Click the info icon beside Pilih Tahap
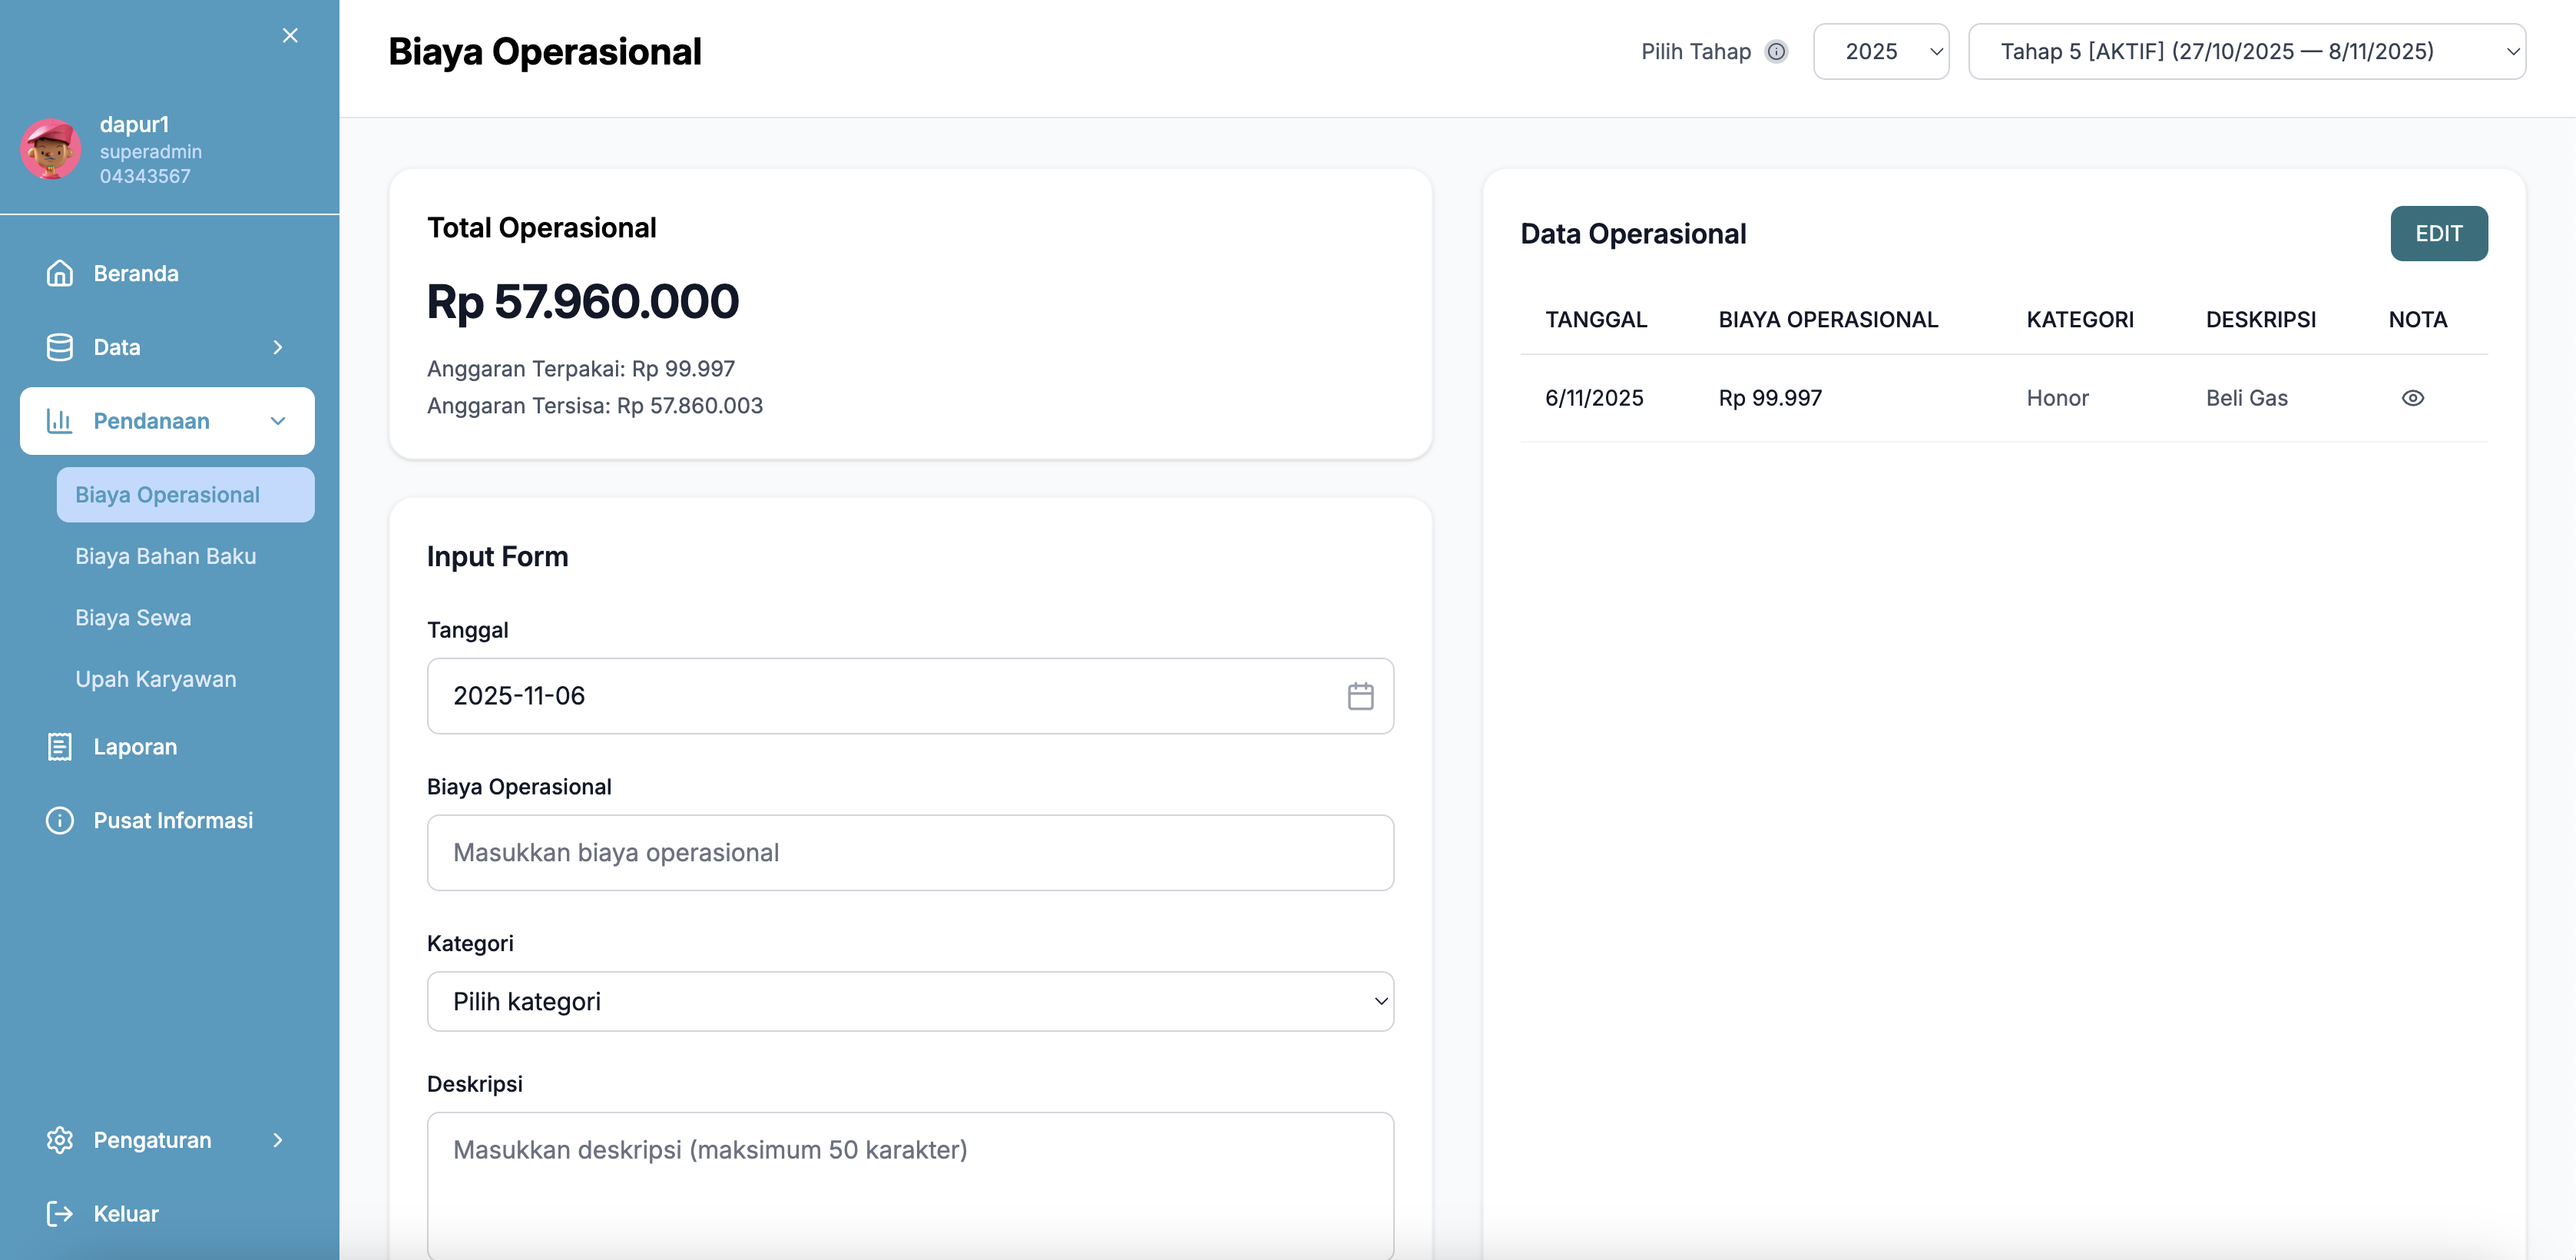2576x1260 pixels. (1776, 52)
